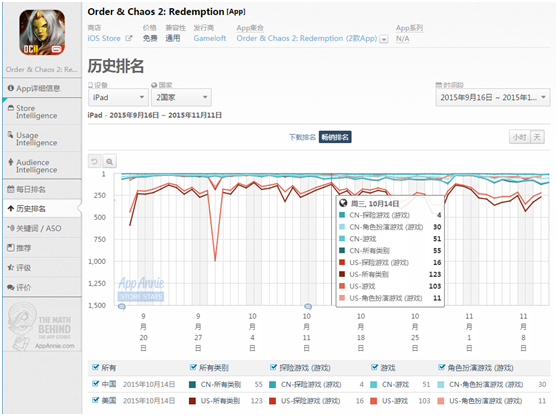Screen dimensions: 558x416
Task: Click the US-探险游戏 color swatch
Action: coord(273,401)
